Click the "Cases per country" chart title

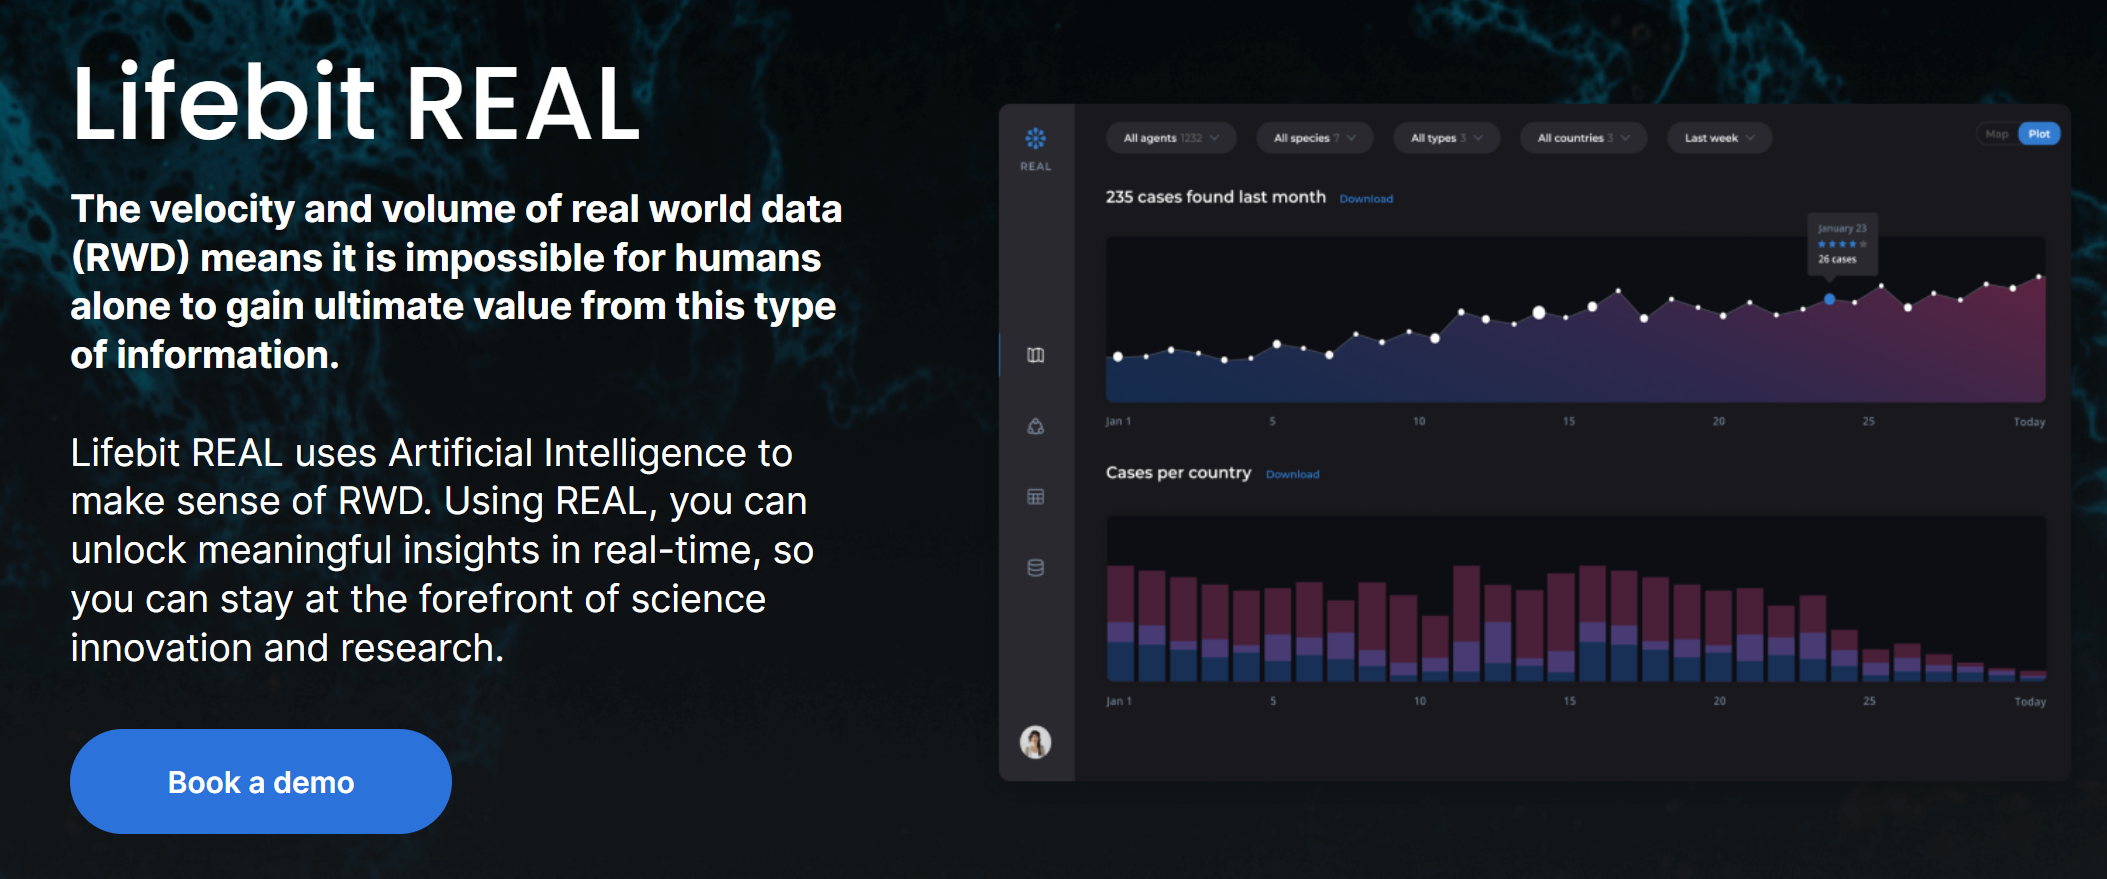1178,473
